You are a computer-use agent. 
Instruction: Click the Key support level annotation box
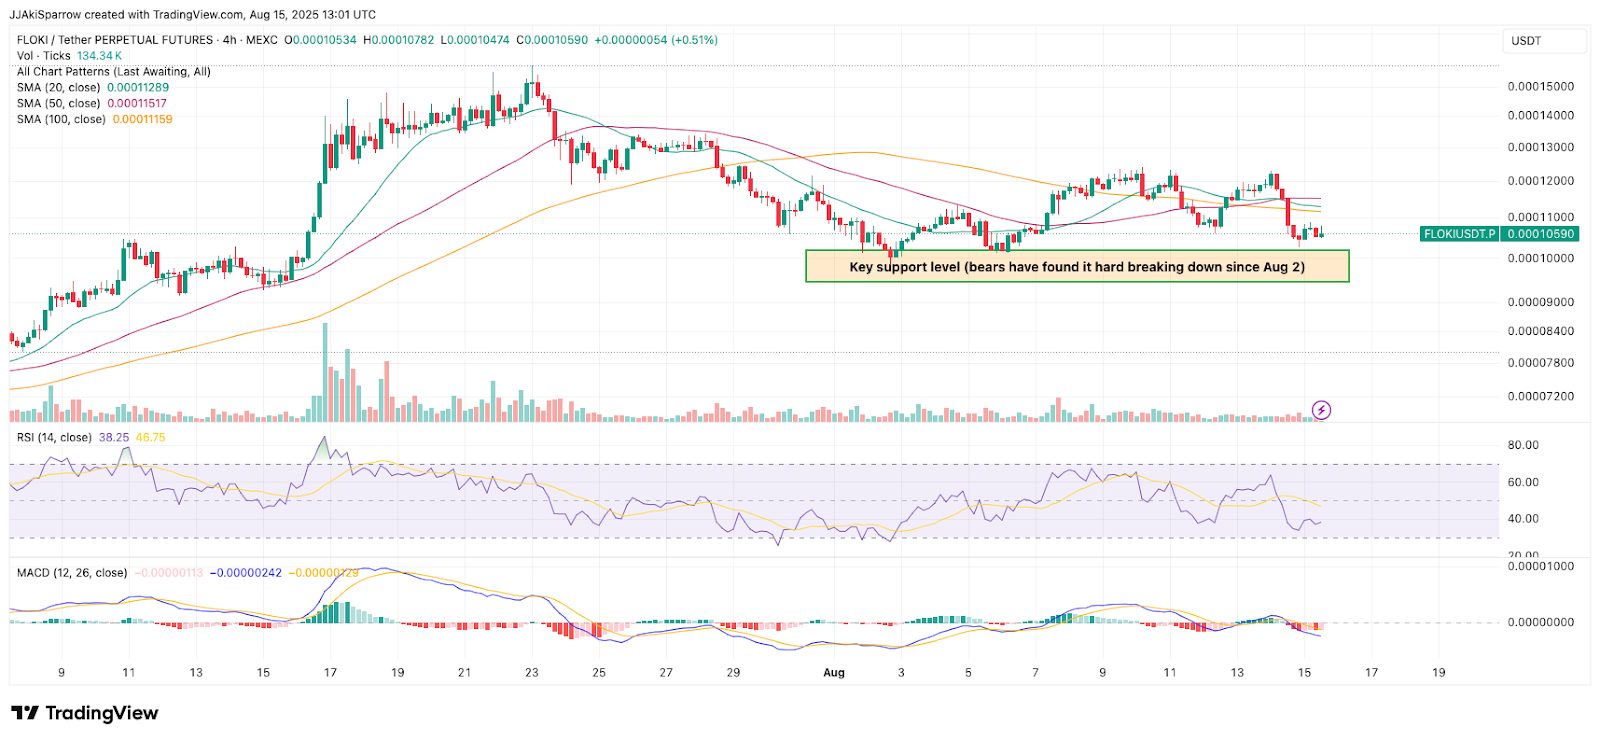point(1077,267)
